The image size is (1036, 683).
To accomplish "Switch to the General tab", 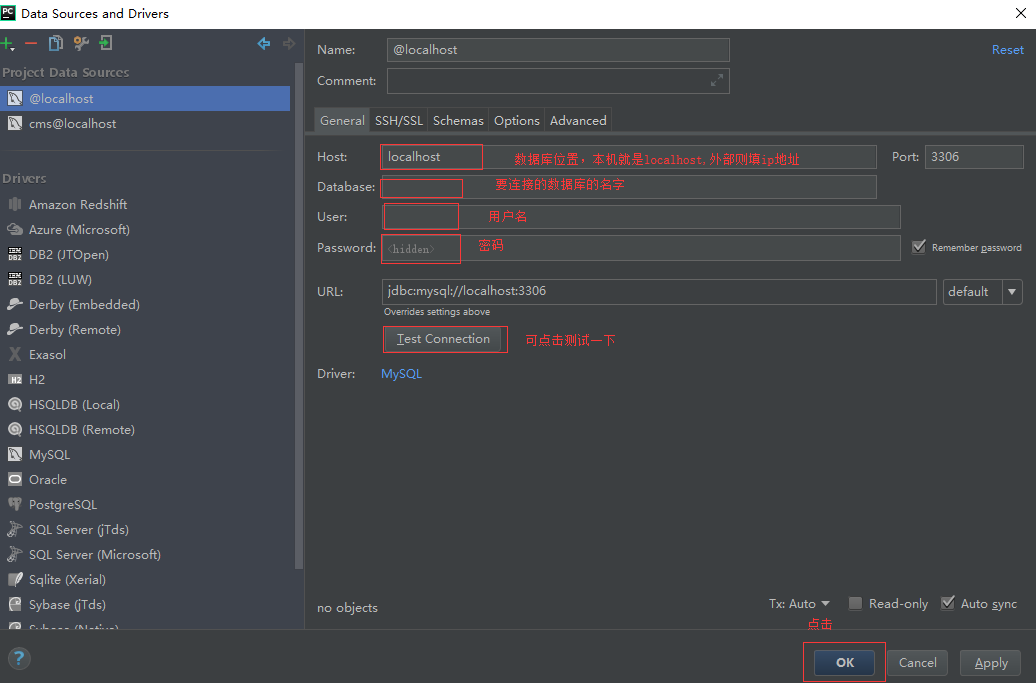I will click(x=342, y=121).
